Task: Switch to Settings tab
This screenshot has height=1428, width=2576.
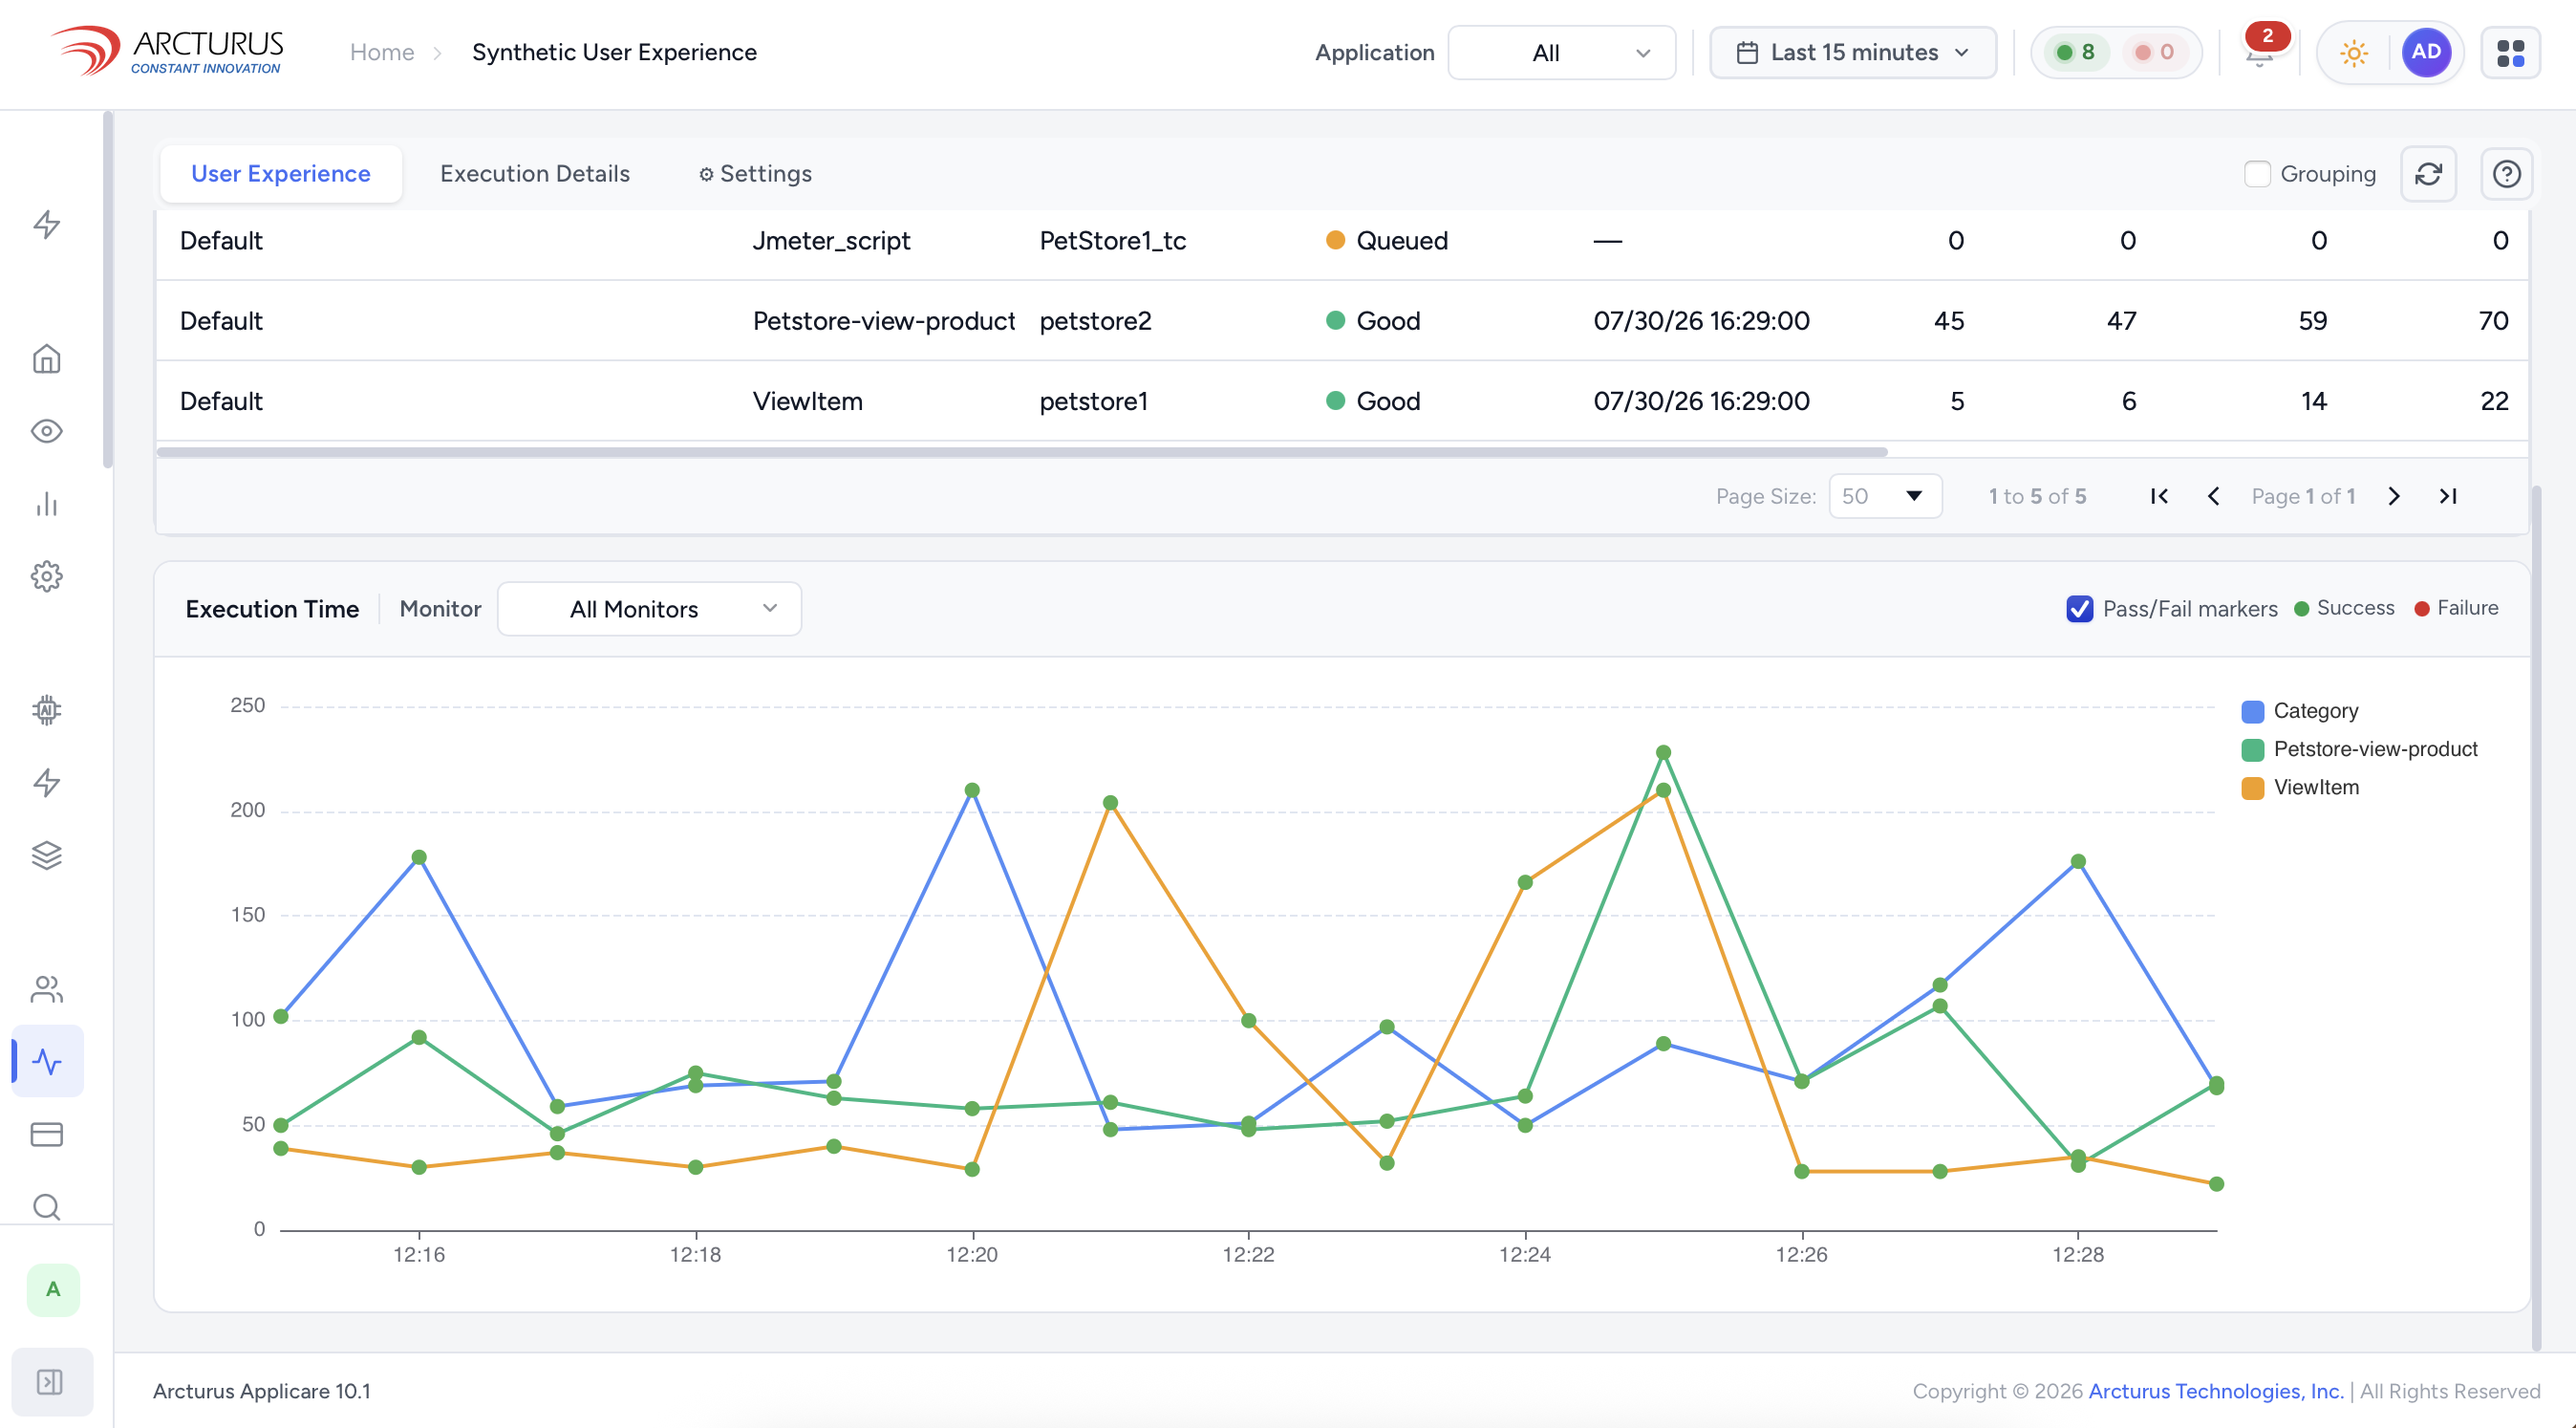Action: click(755, 174)
